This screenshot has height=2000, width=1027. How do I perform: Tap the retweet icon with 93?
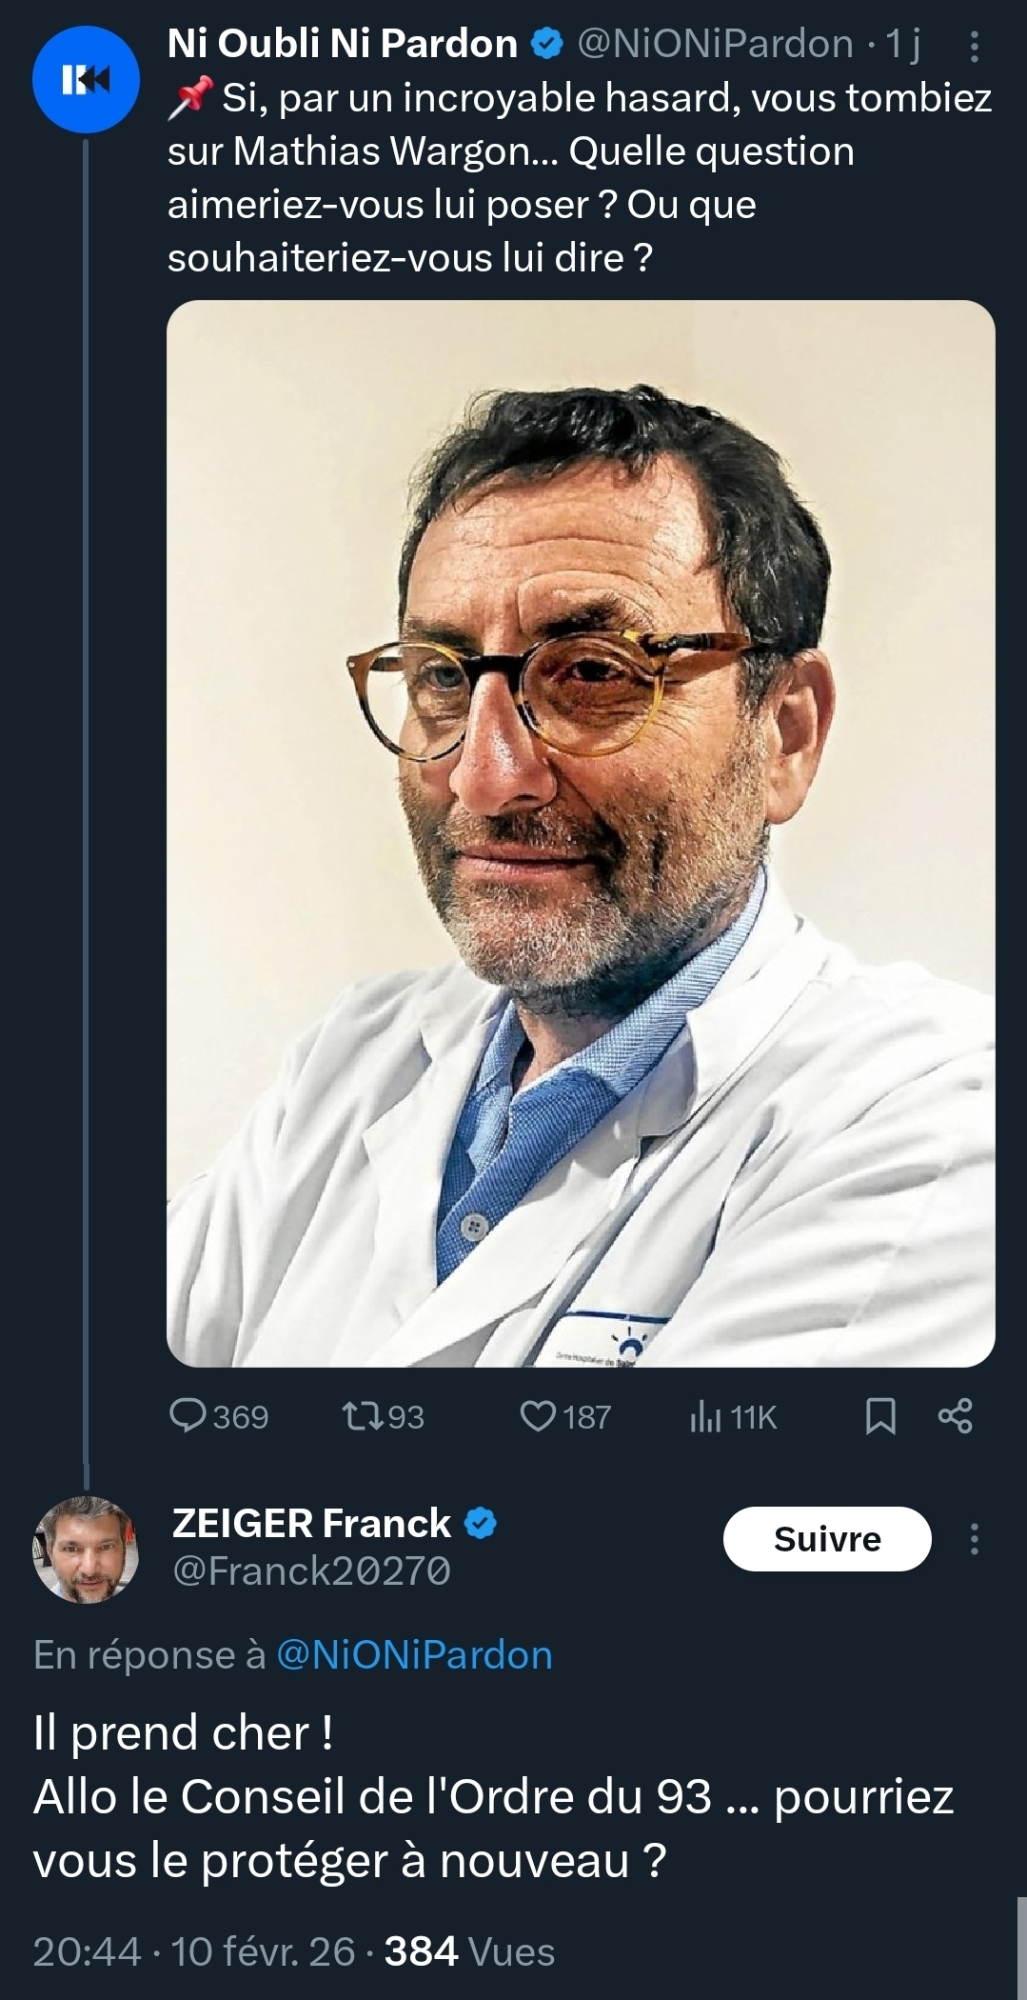(x=357, y=1416)
